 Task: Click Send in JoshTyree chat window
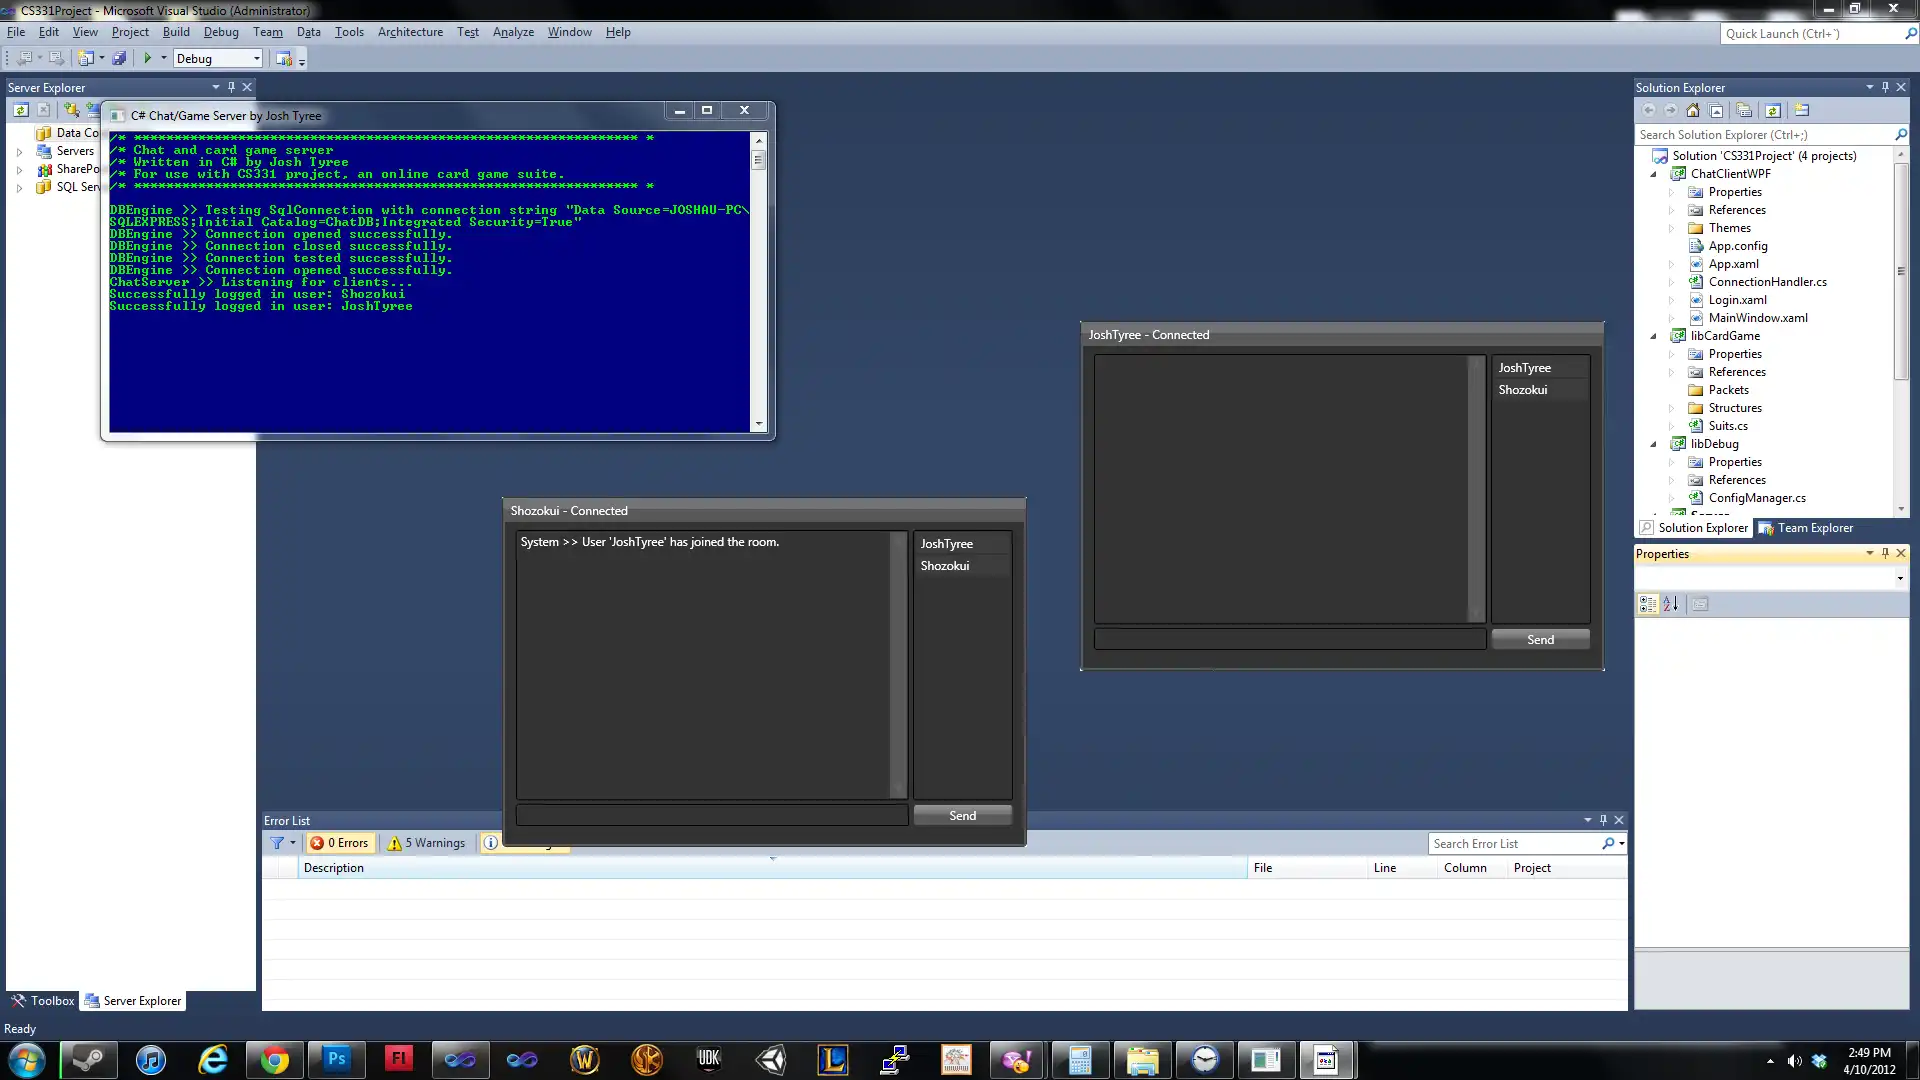tap(1540, 640)
